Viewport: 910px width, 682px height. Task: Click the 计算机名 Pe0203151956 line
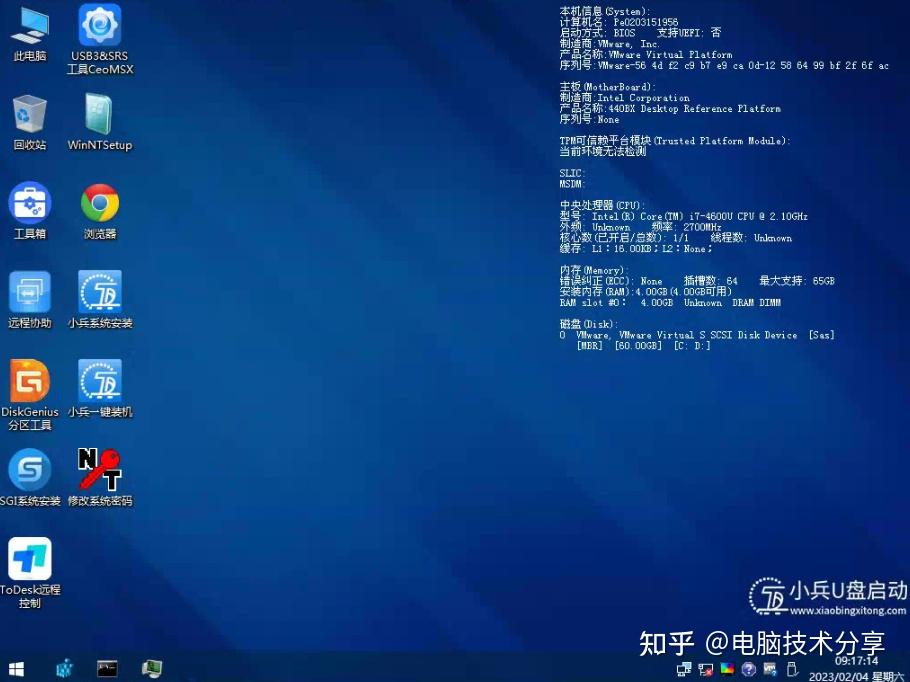point(619,22)
